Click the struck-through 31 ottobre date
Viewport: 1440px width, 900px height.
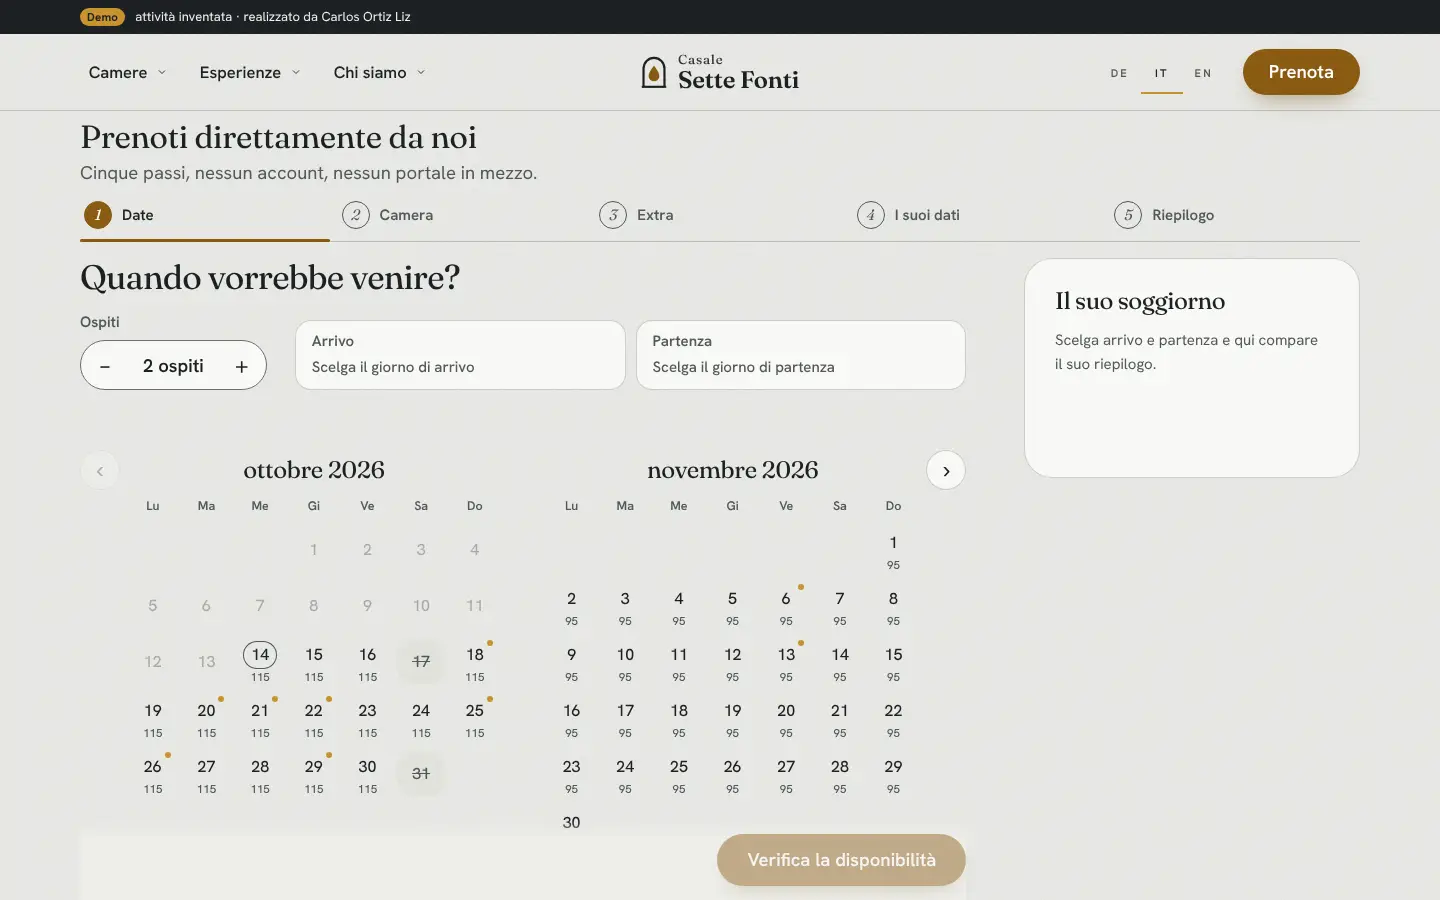[x=421, y=774]
